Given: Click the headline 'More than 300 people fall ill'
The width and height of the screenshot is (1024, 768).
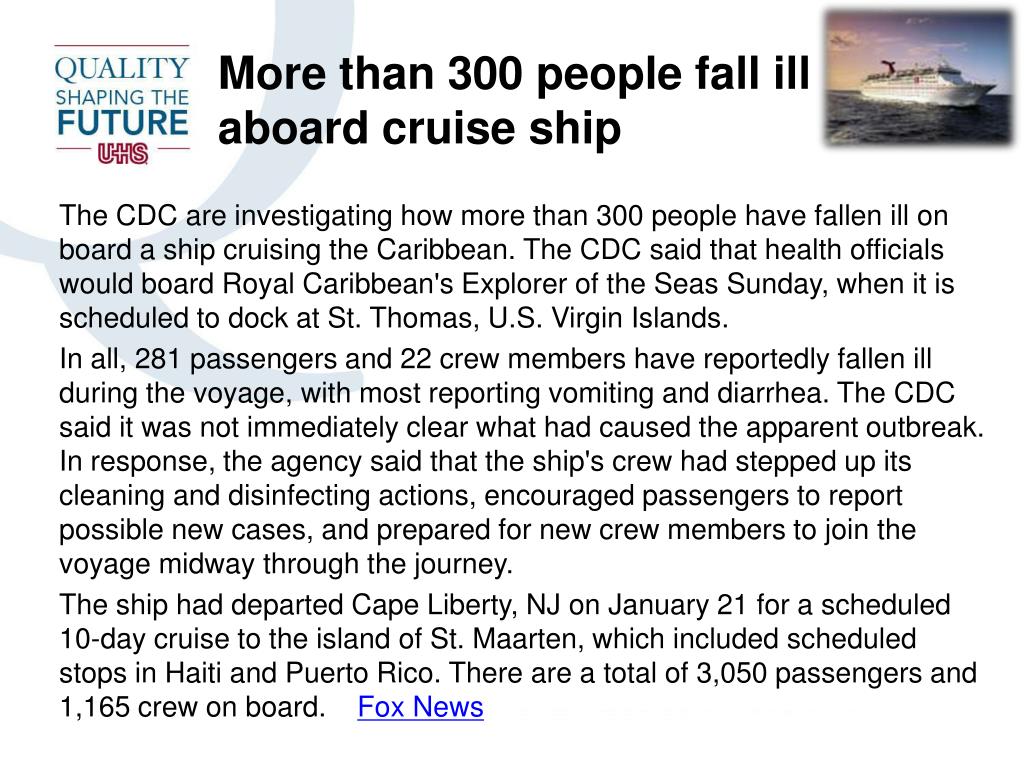Looking at the screenshot, I should pyautogui.click(x=514, y=72).
